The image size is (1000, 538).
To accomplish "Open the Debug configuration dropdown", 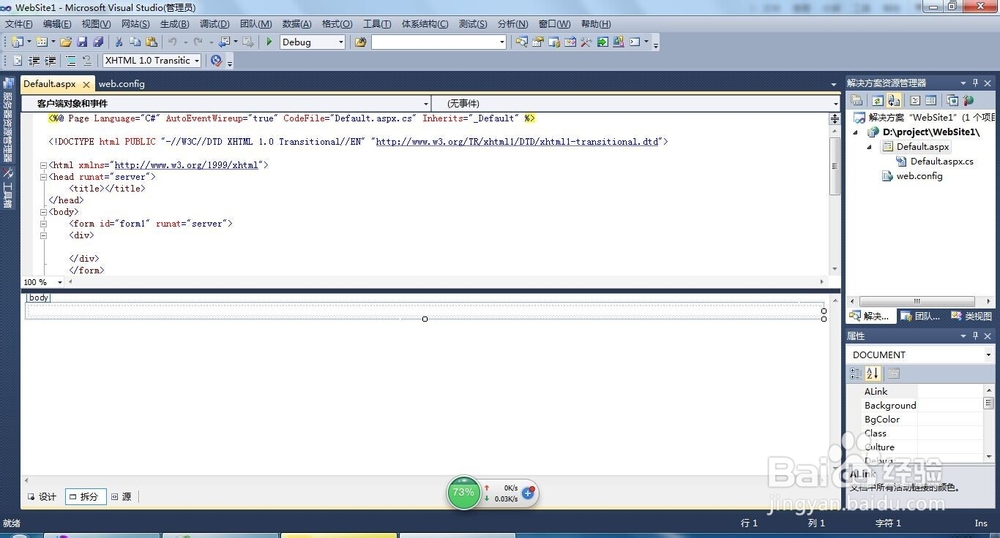I will (x=341, y=42).
